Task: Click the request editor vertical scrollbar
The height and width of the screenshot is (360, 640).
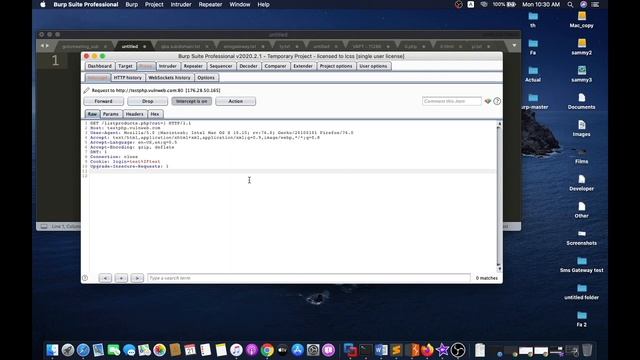Action: click(x=499, y=196)
